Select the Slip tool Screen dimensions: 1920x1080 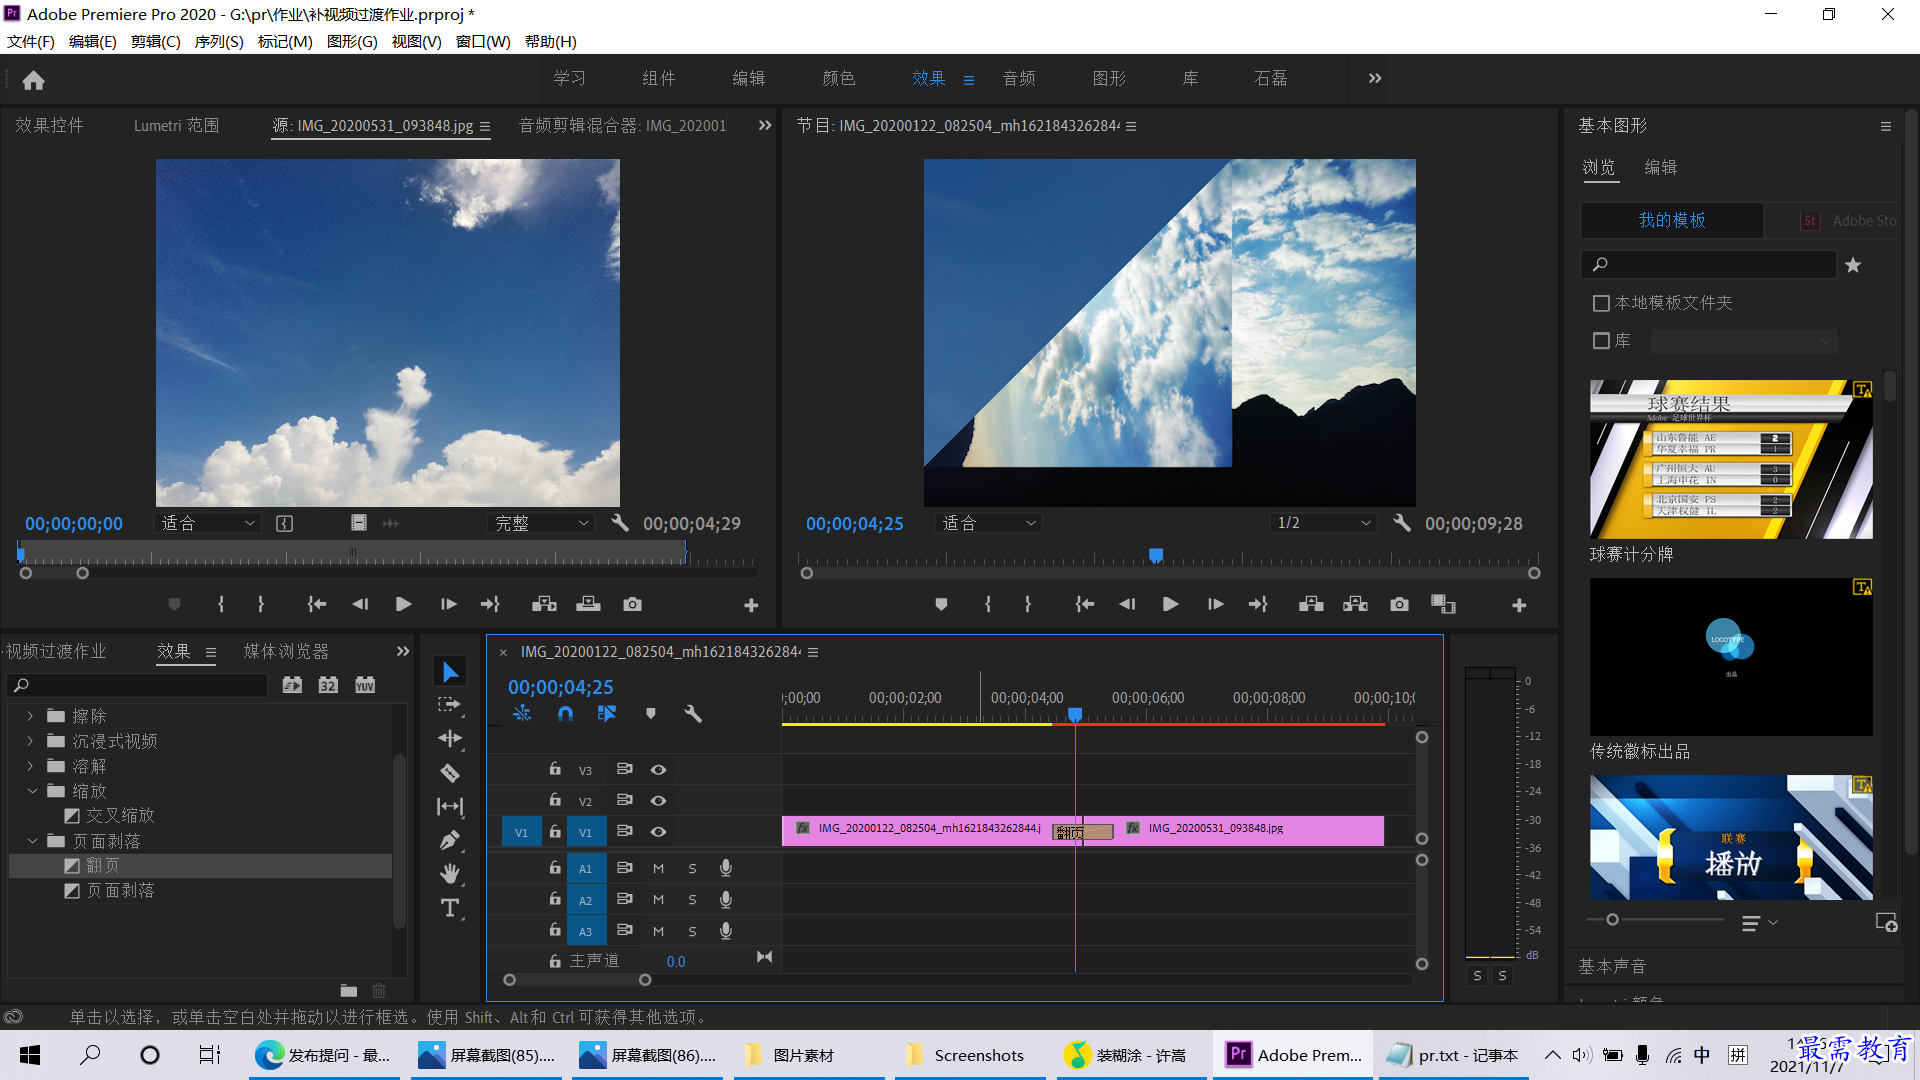click(450, 806)
